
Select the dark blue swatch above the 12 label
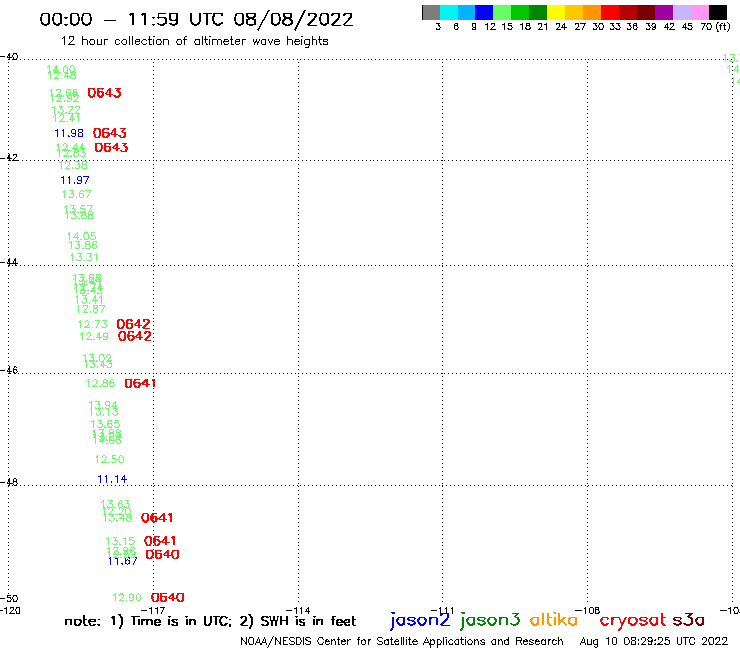(x=484, y=12)
